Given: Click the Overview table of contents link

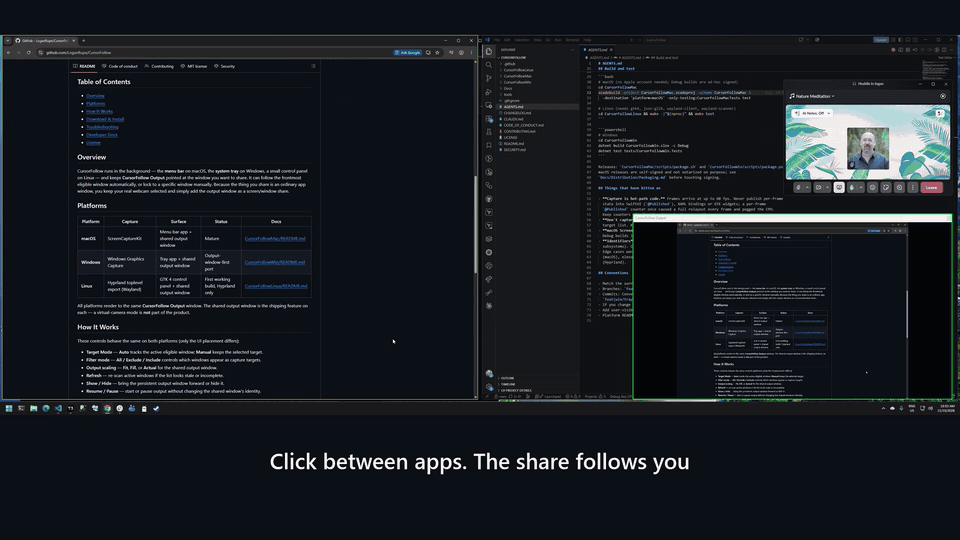Looking at the screenshot, I should click(95, 96).
